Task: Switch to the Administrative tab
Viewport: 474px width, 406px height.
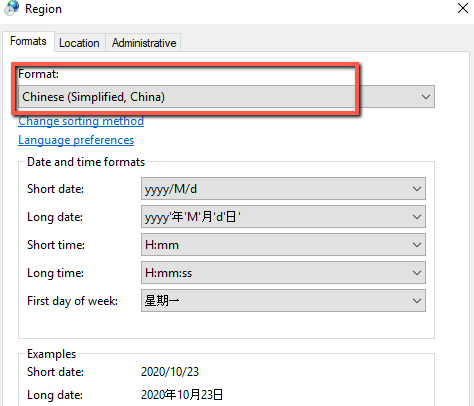Action: (x=144, y=43)
